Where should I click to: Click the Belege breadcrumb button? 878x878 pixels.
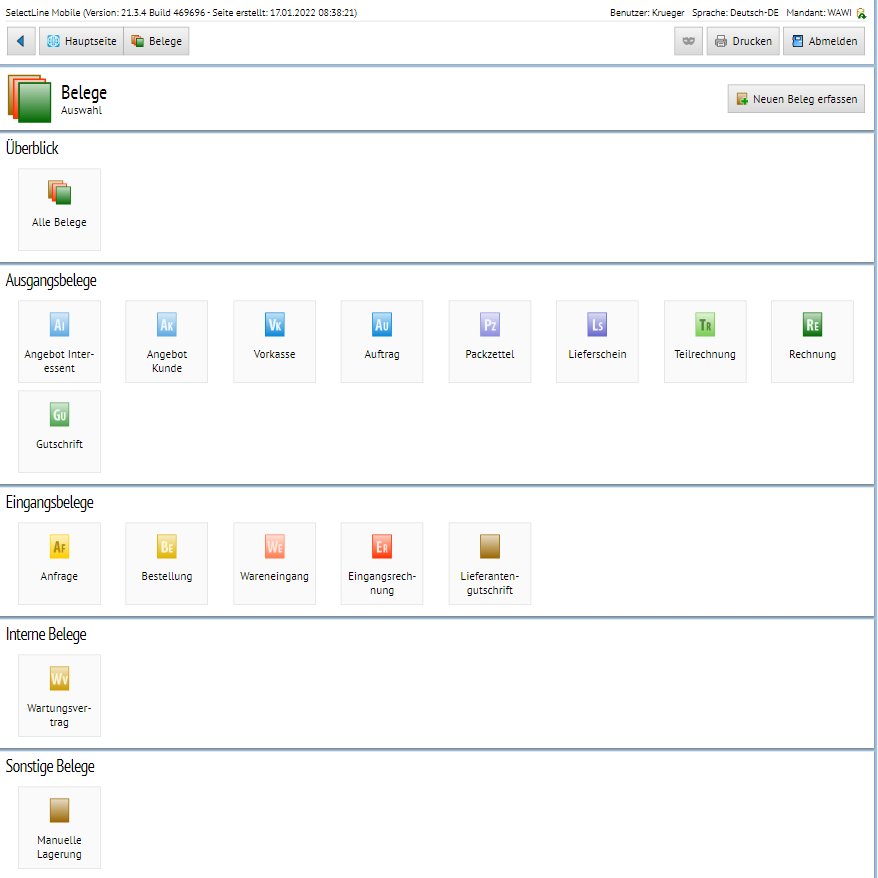tap(157, 41)
